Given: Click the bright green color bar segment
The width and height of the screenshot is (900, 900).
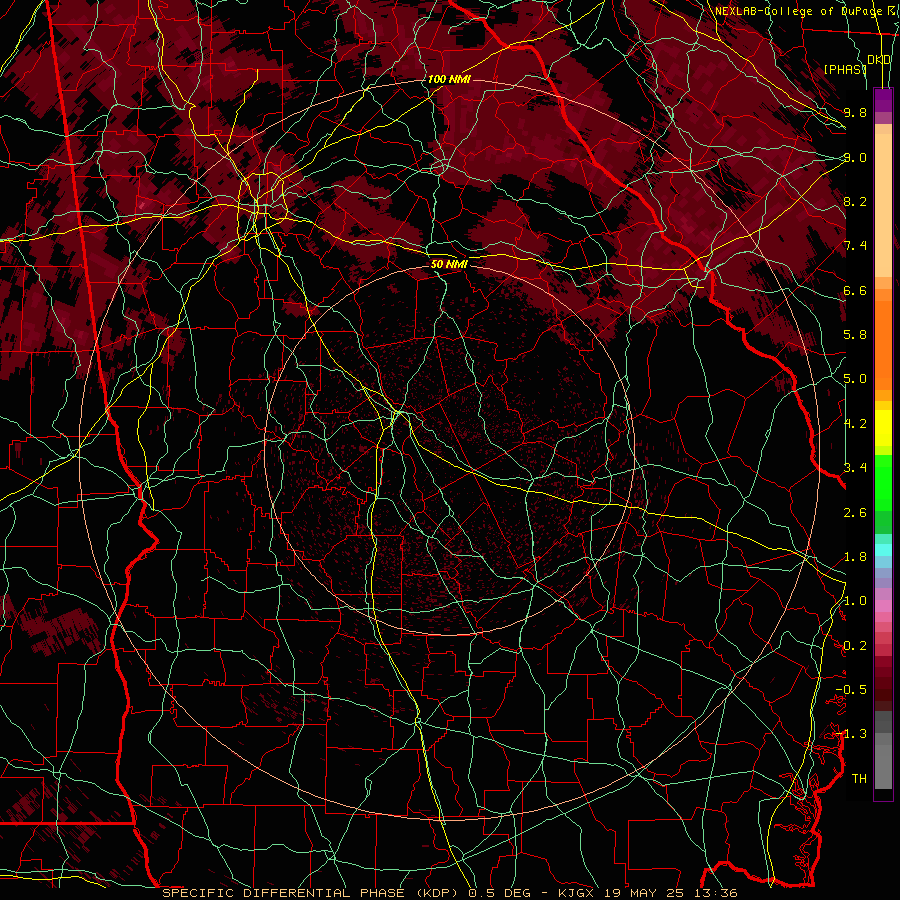Looking at the screenshot, I should (883, 482).
